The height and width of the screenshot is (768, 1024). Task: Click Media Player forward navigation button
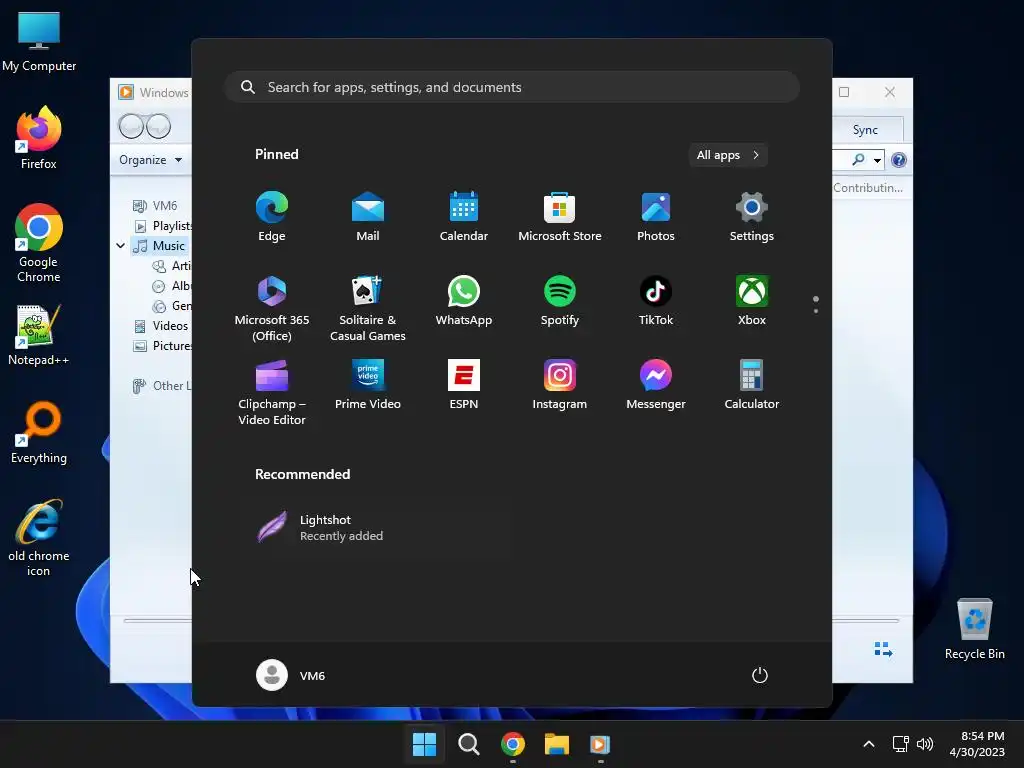point(158,126)
